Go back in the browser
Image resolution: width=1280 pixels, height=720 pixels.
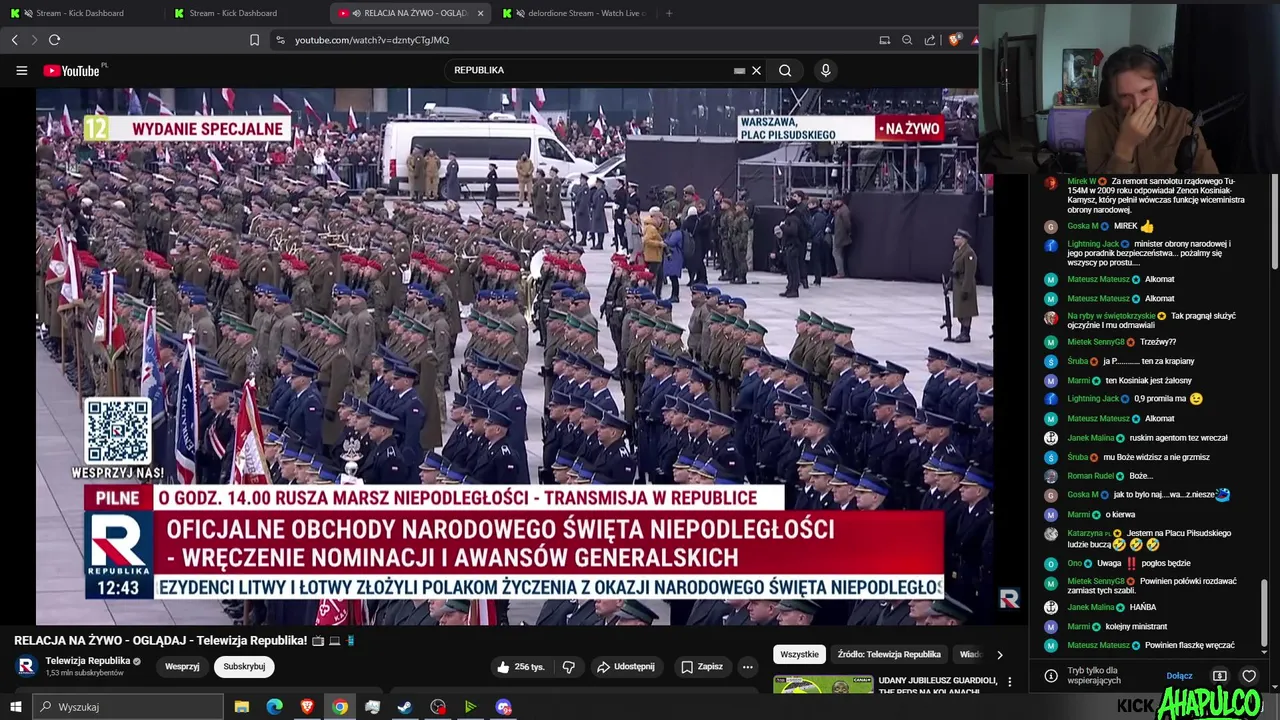[x=14, y=40]
